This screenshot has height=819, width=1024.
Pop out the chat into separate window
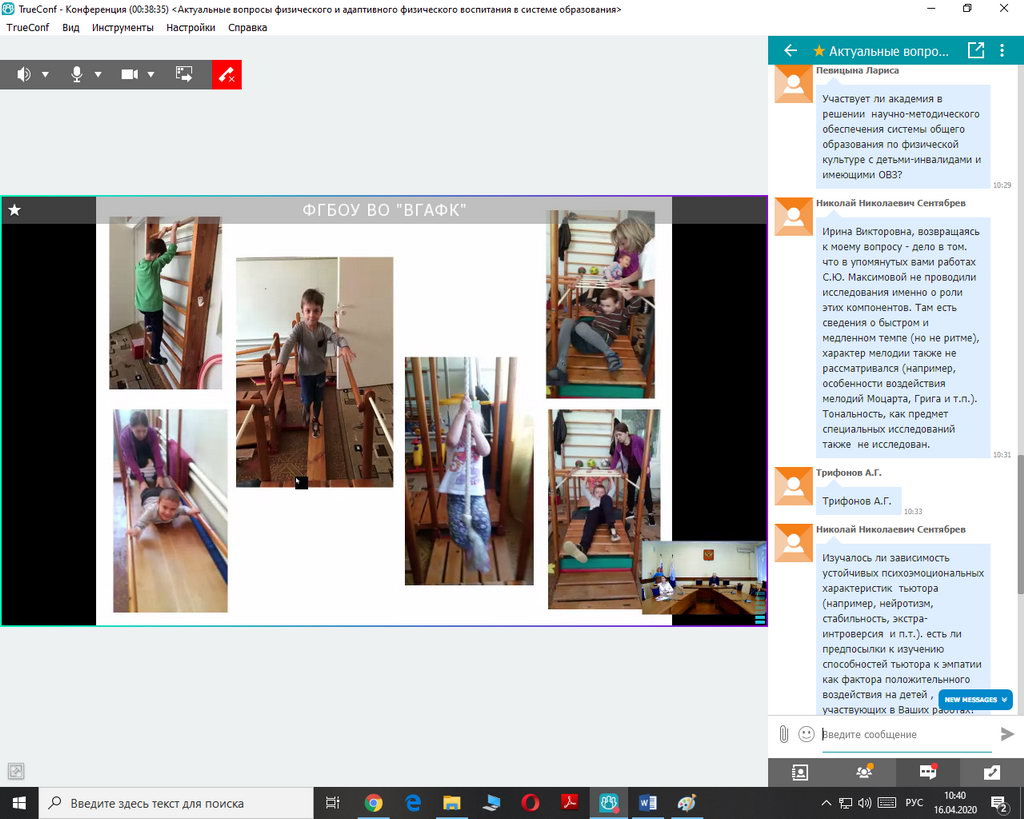pyautogui.click(x=975, y=50)
